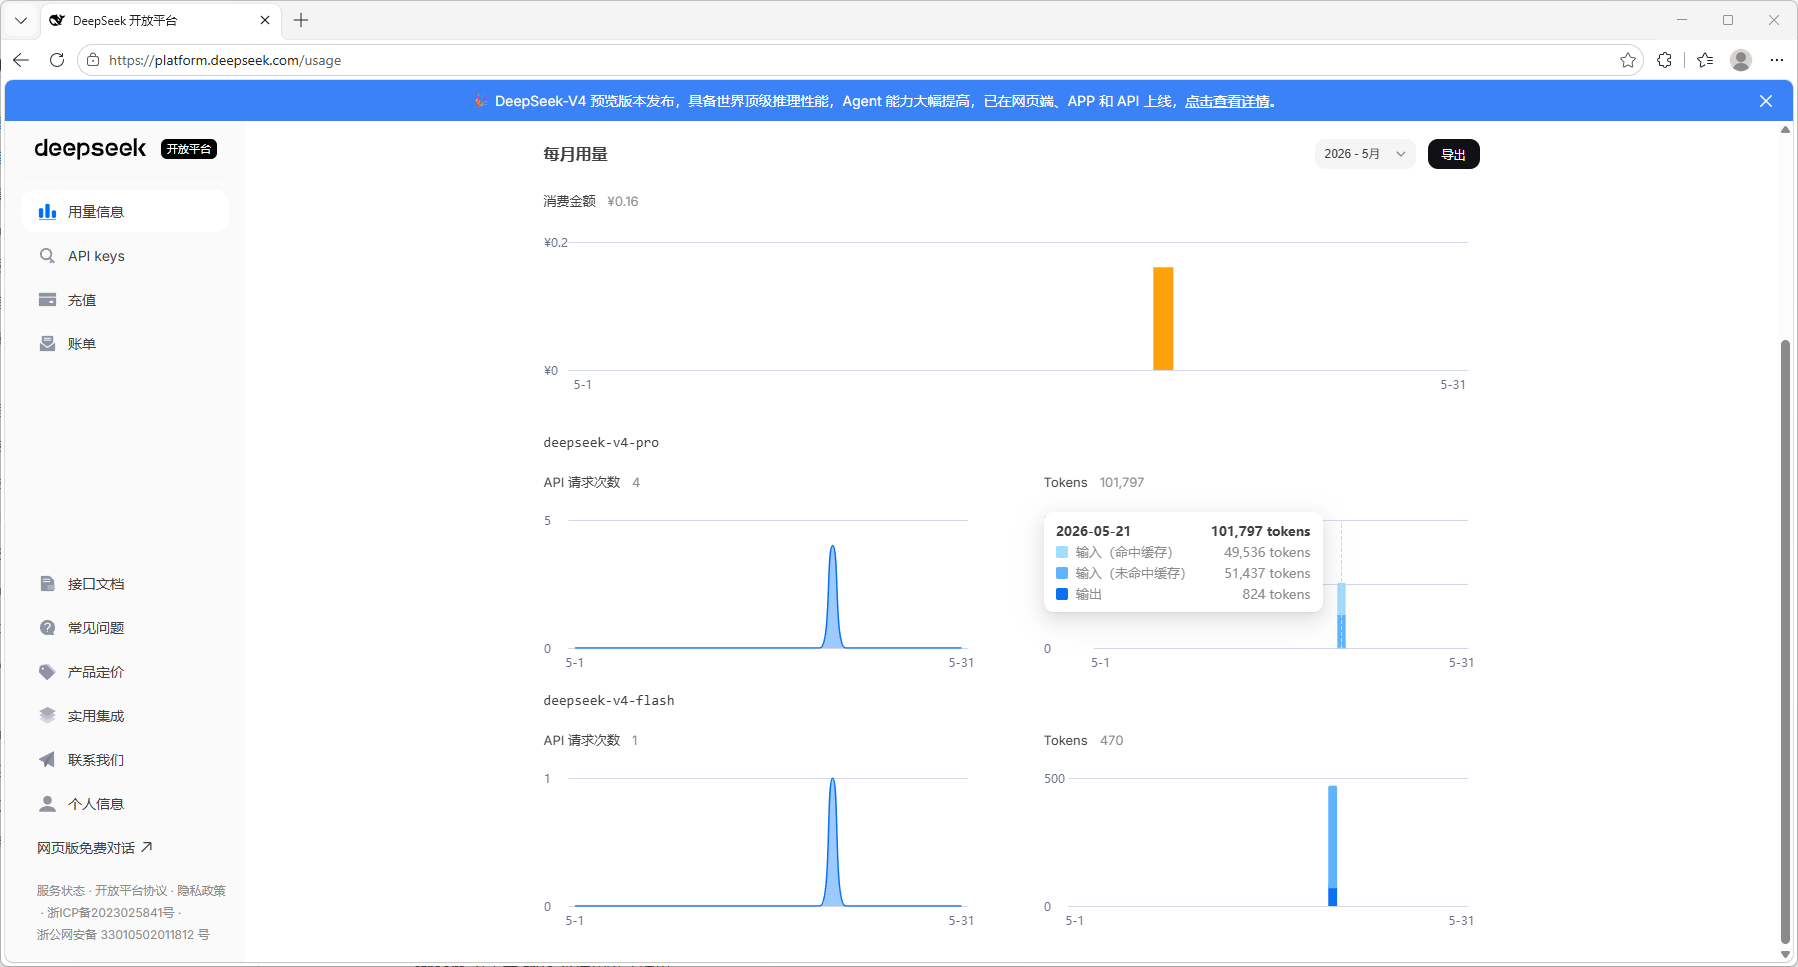
Task: Open browser profile avatar
Action: (x=1741, y=60)
